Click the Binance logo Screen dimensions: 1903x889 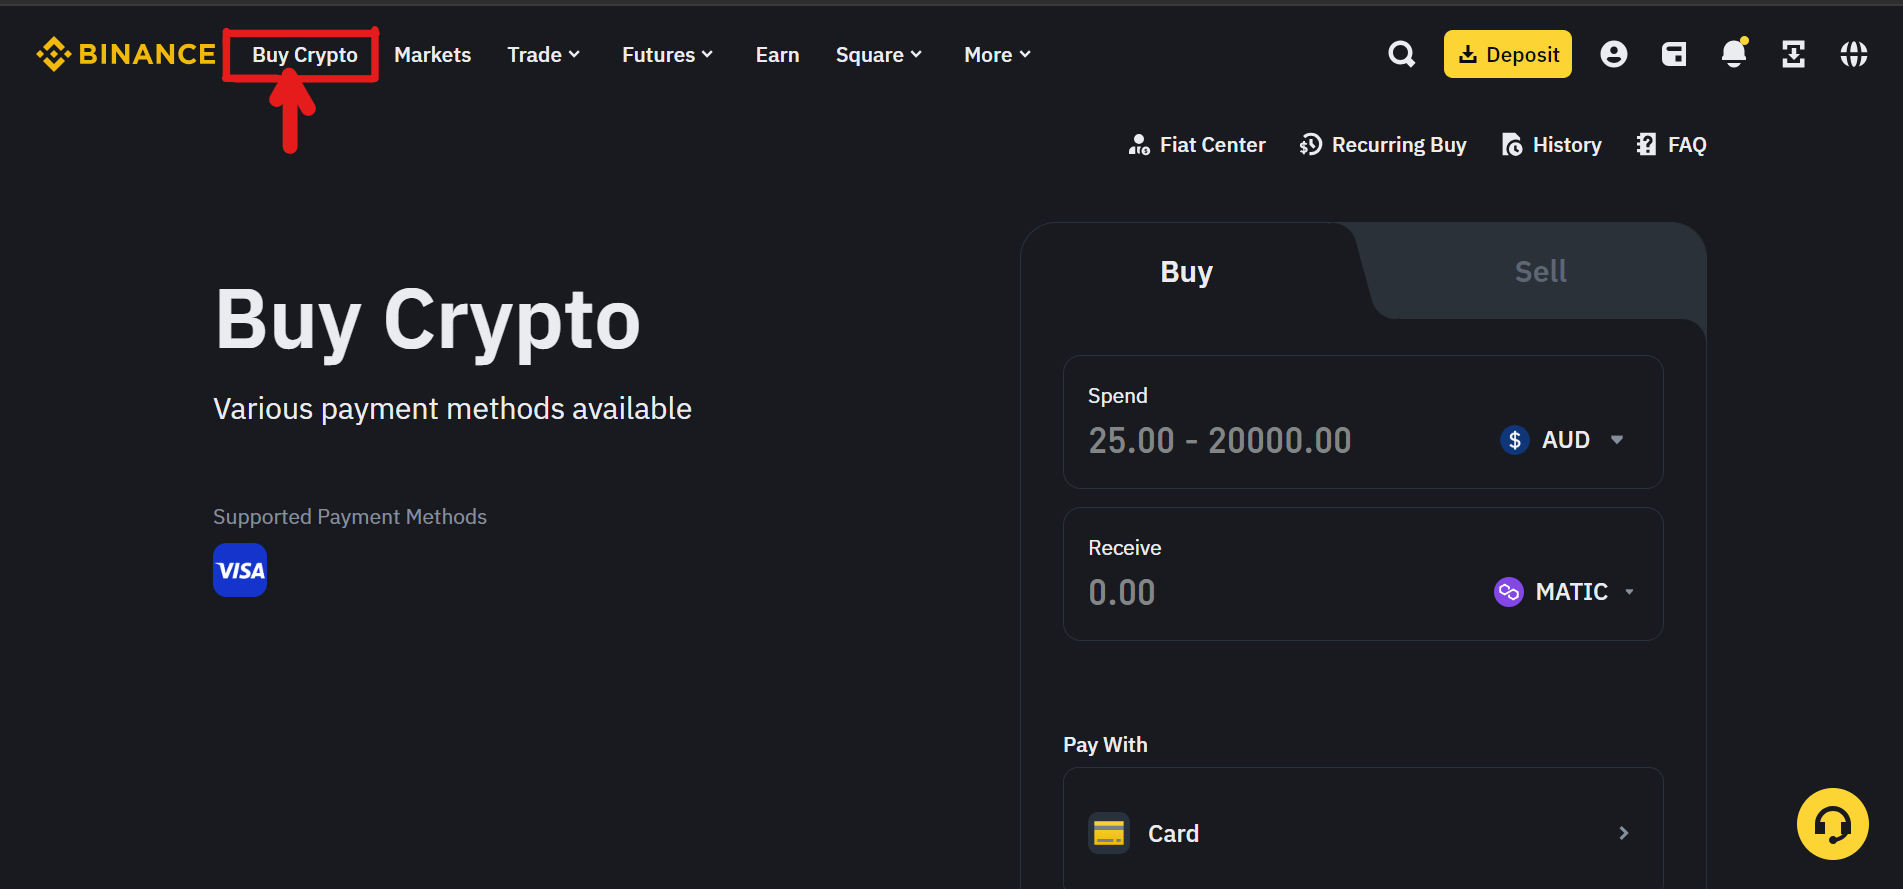126,54
